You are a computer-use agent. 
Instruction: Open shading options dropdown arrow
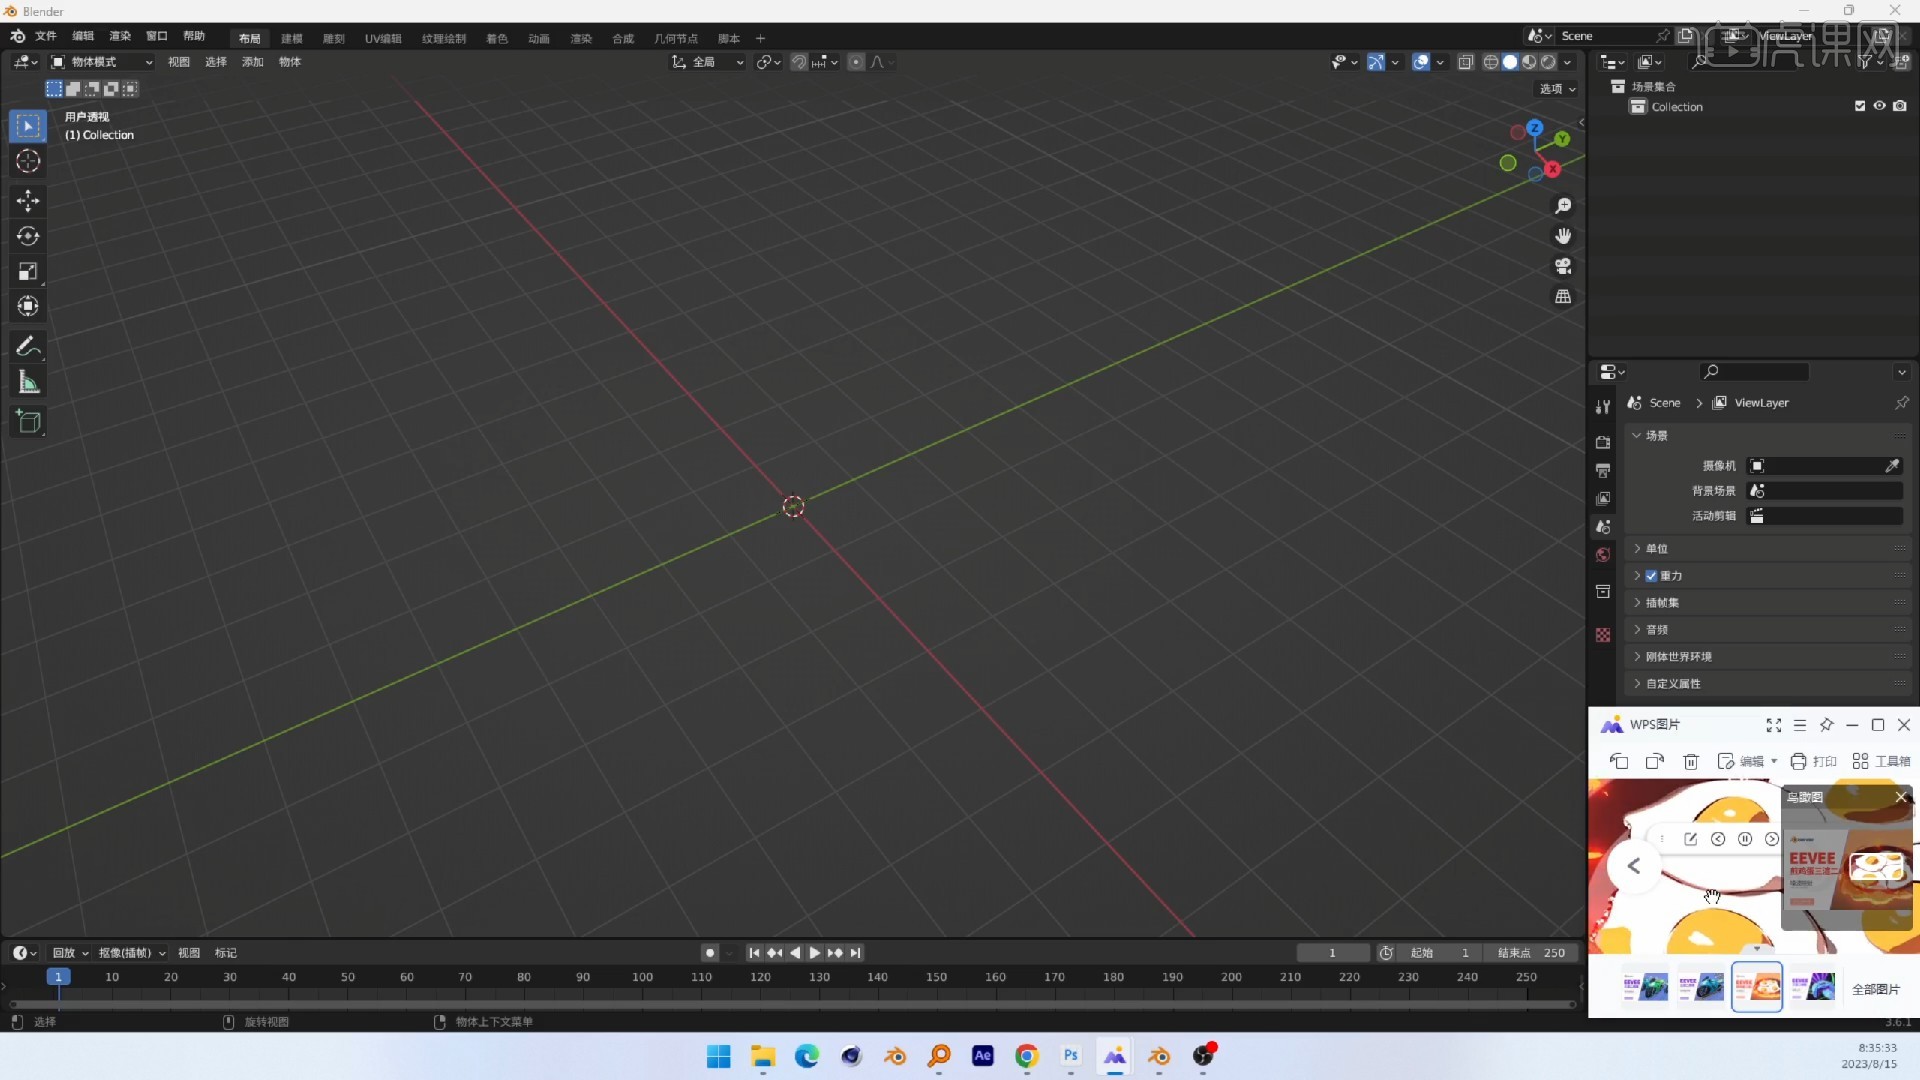[x=1567, y=62]
